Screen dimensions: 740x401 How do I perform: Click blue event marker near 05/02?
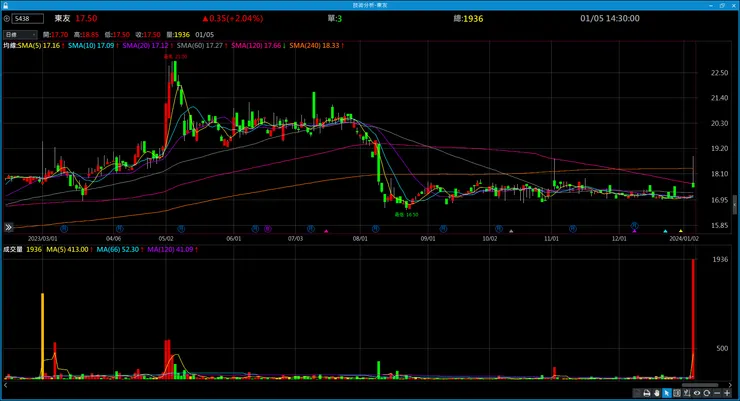click(x=181, y=229)
